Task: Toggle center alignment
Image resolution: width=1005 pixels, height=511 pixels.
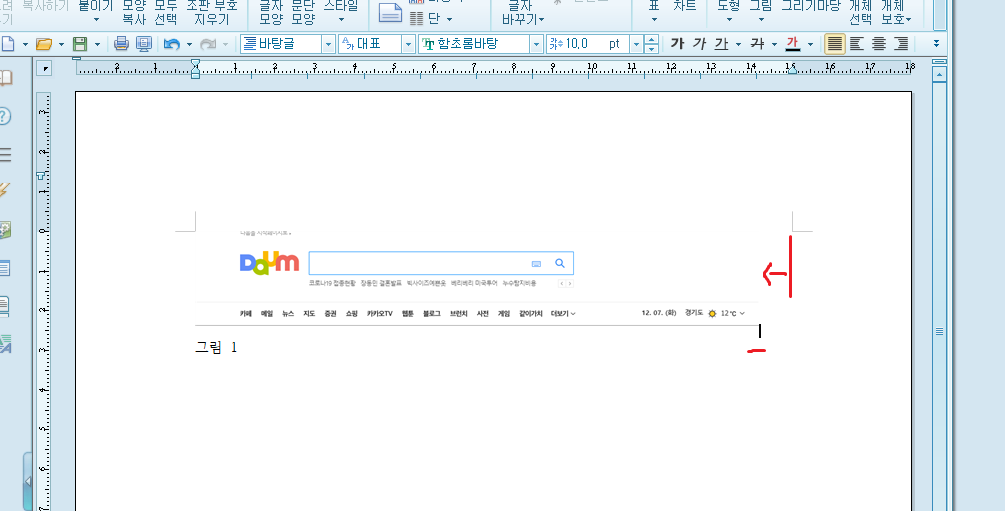Action: 879,44
